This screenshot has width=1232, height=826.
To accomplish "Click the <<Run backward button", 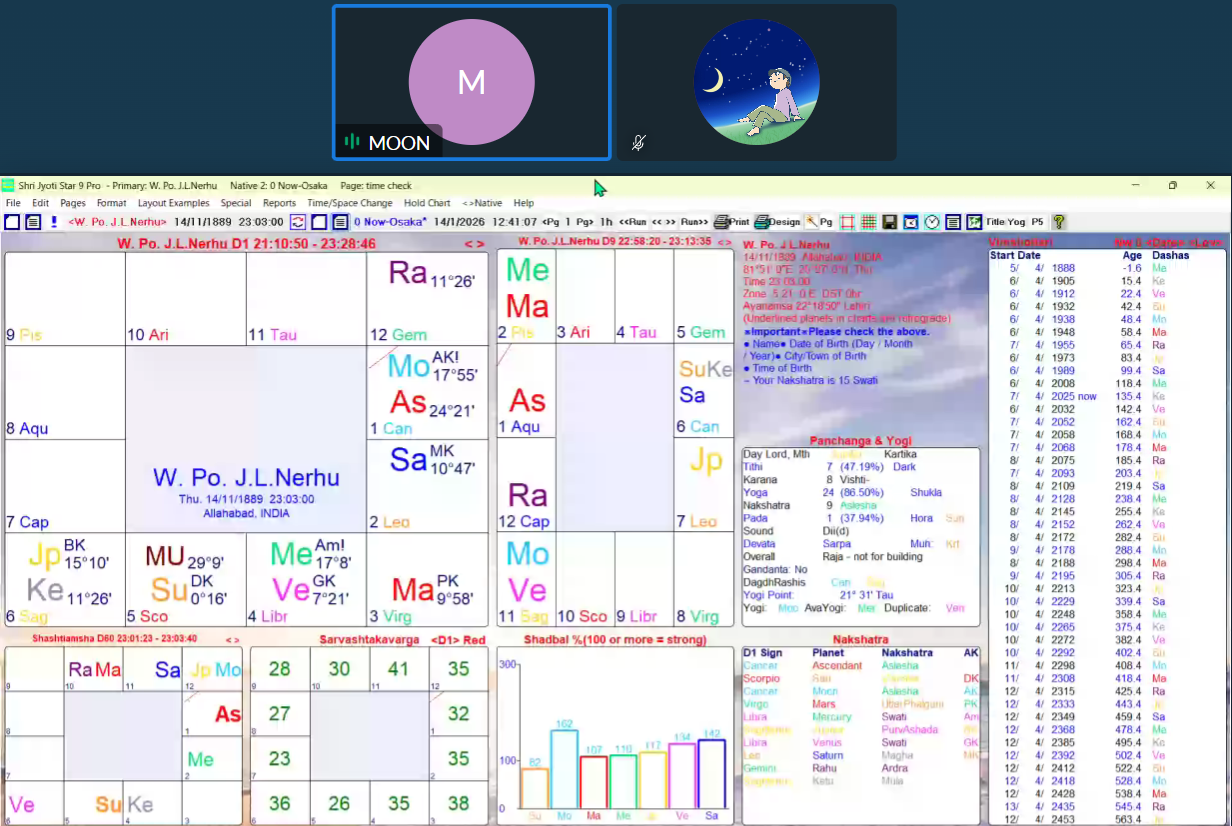I will [x=633, y=222].
